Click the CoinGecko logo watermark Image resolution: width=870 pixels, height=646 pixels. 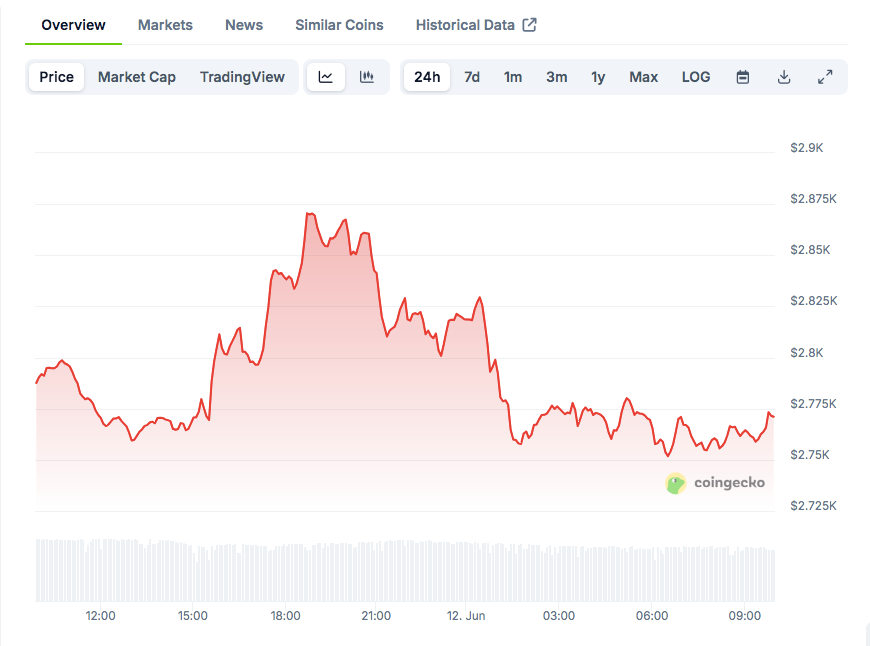pos(716,483)
